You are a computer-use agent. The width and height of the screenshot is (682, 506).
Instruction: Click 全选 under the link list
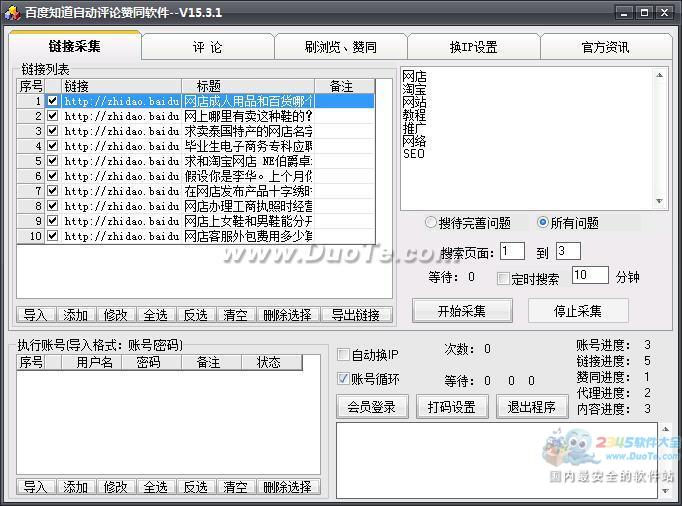pyautogui.click(x=156, y=315)
